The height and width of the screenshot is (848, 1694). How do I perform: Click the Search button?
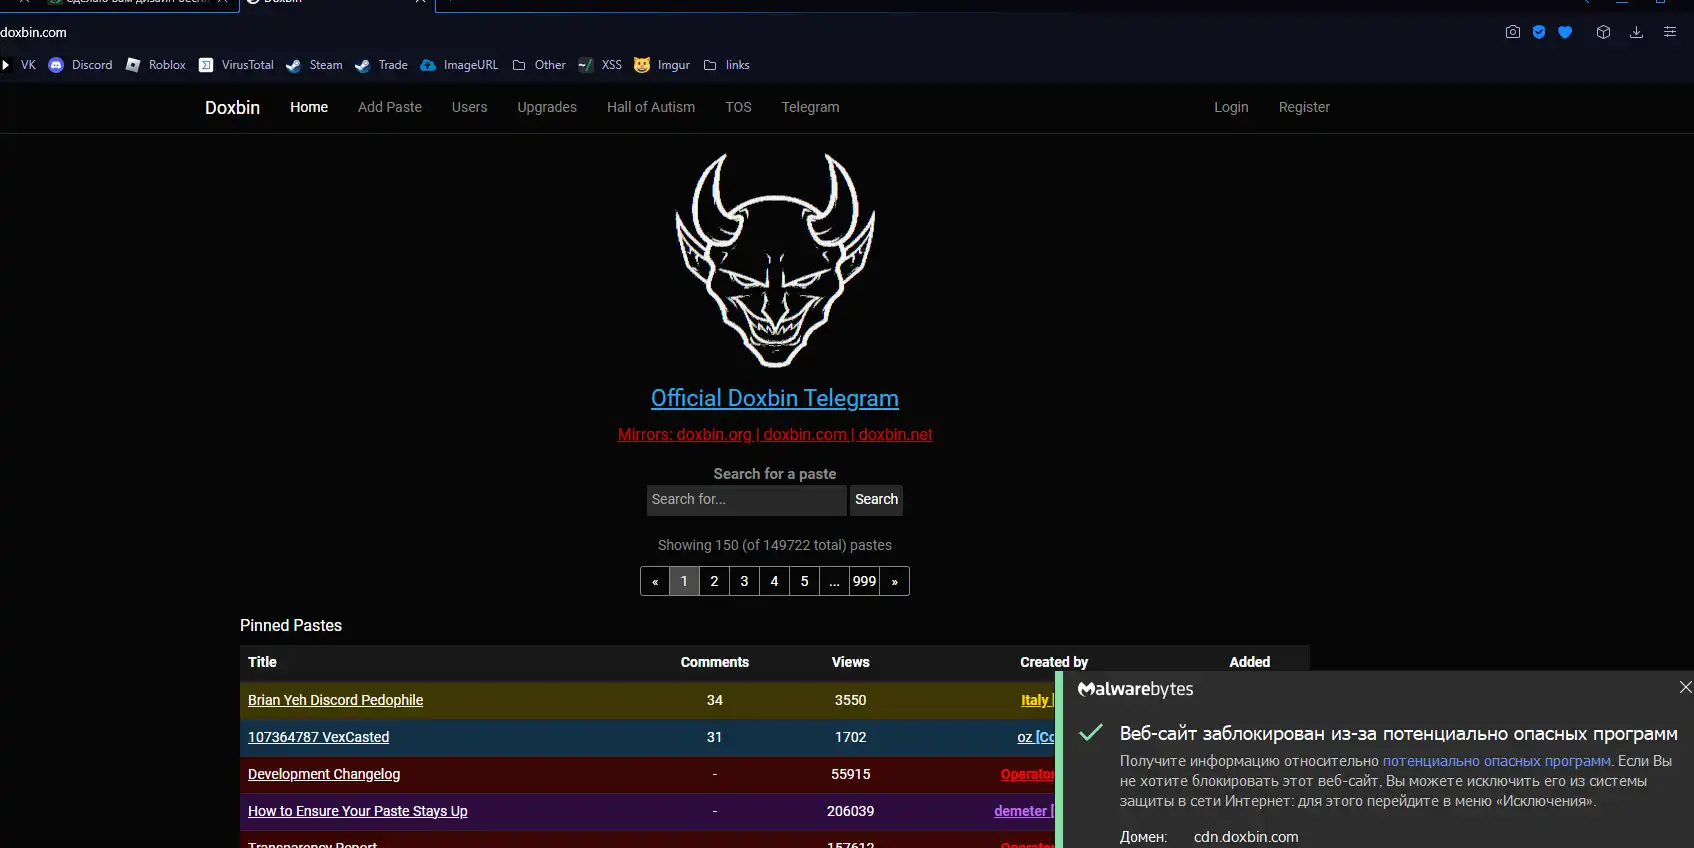876,499
